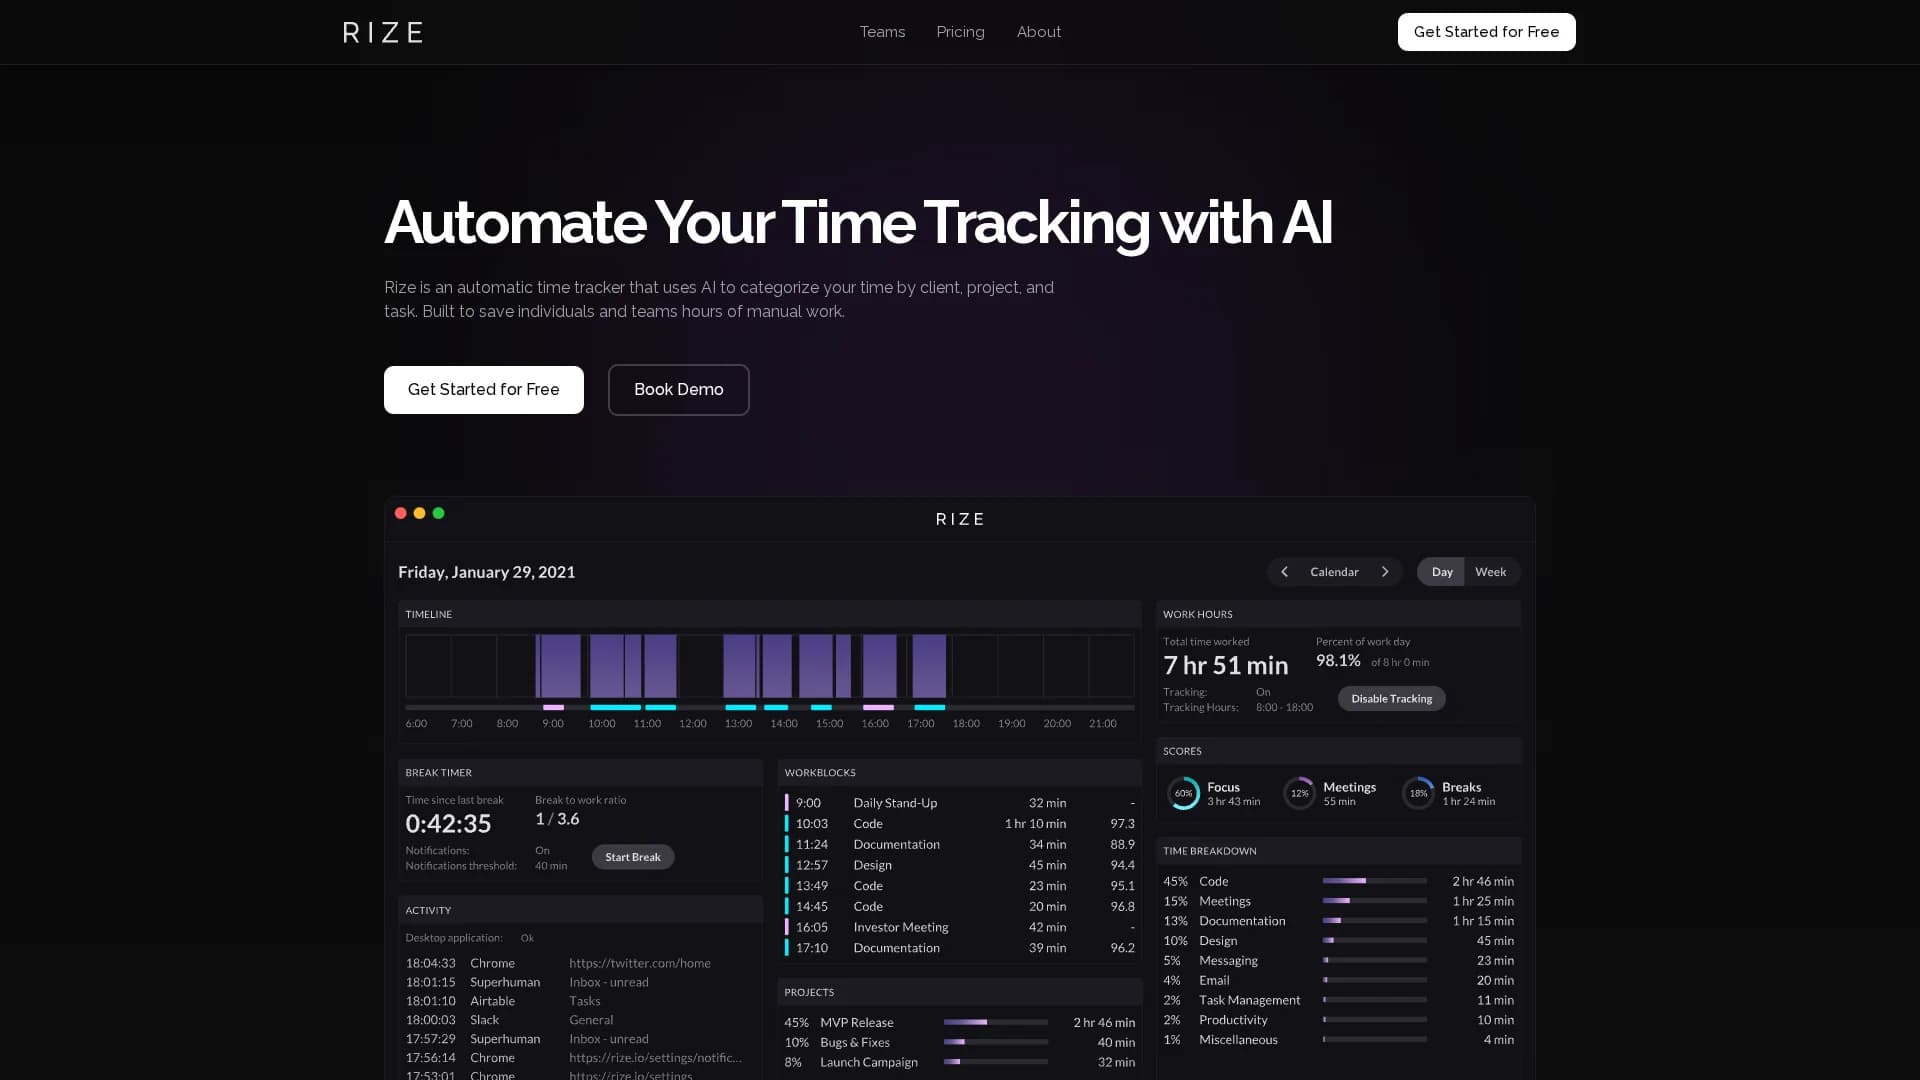Image resolution: width=1920 pixels, height=1080 pixels.
Task: Click the Start Break button
Action: (632, 857)
